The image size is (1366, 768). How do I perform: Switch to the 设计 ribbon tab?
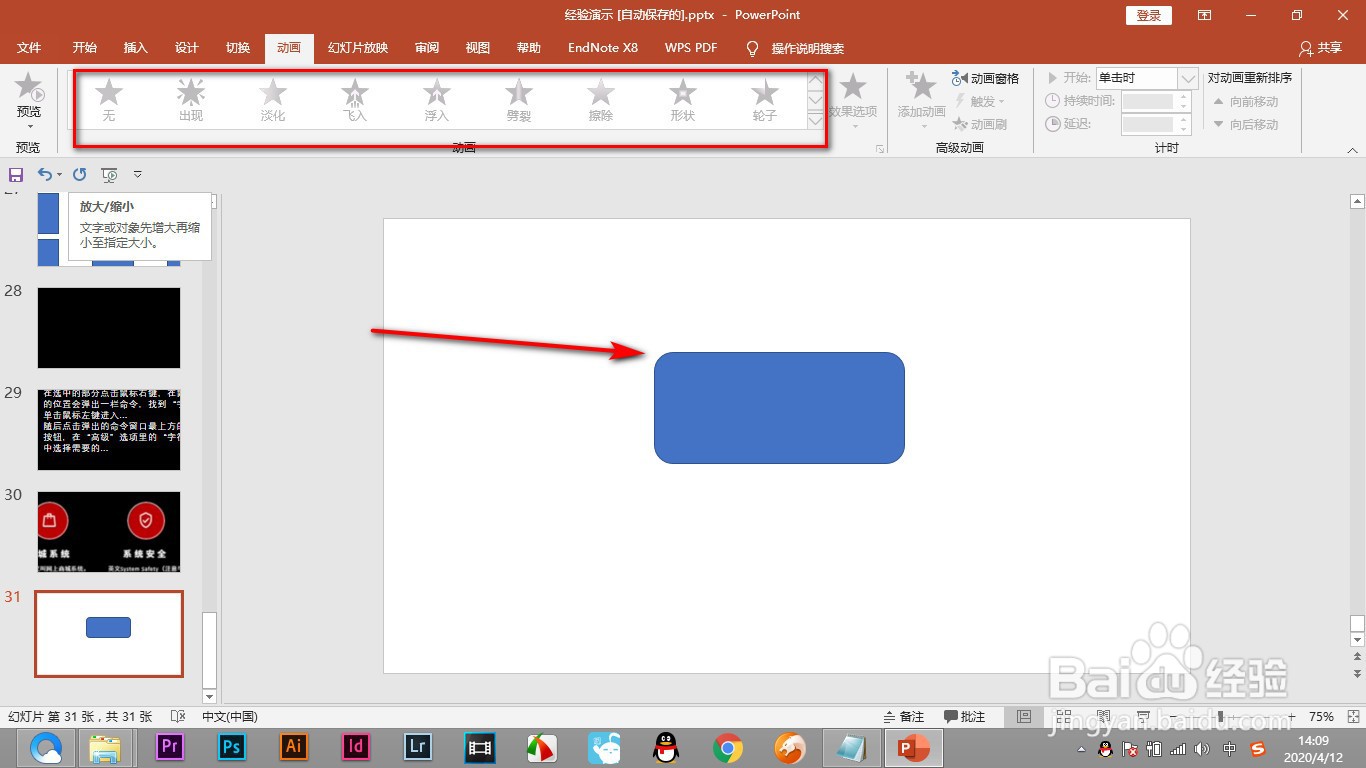(187, 48)
